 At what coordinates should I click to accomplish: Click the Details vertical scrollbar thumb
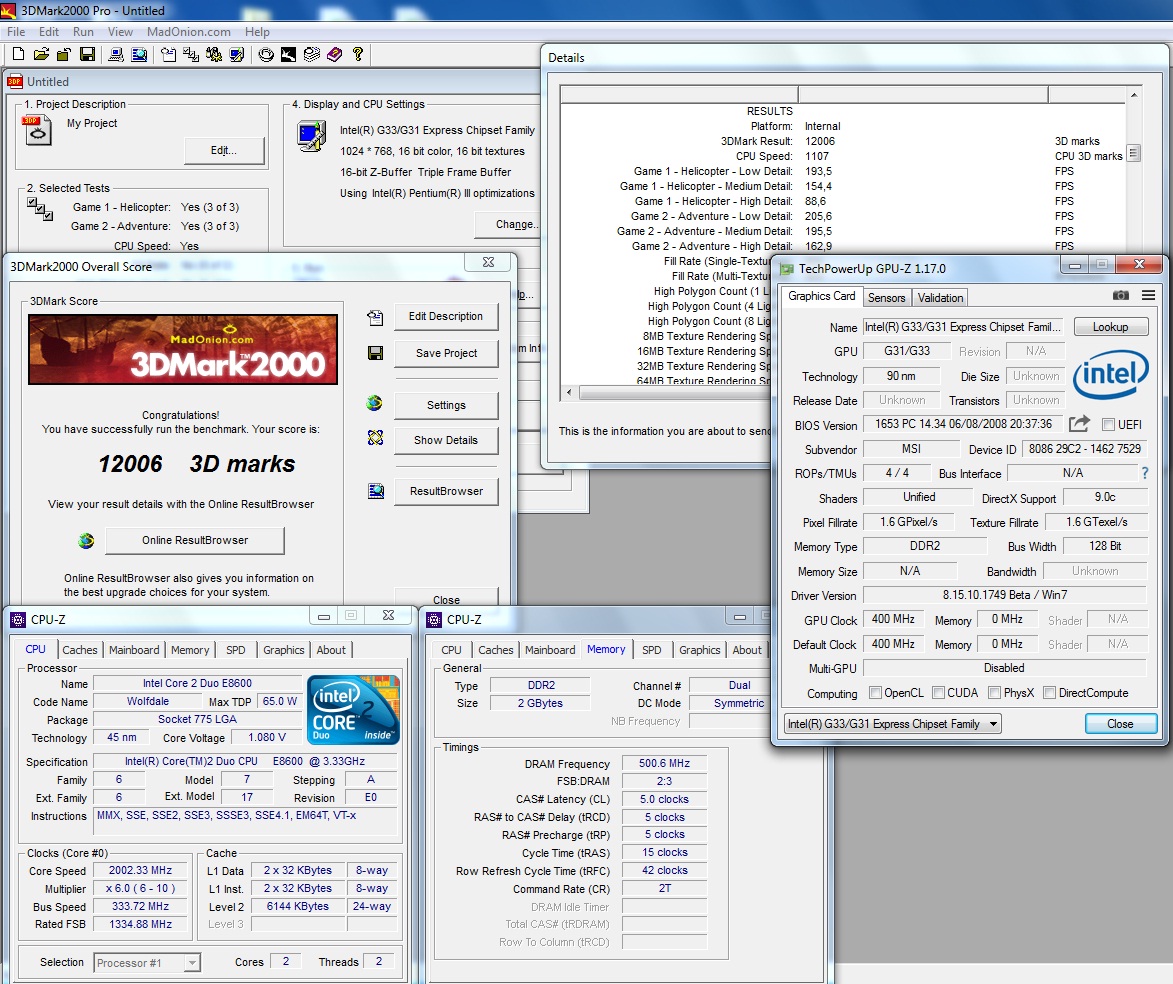click(x=1133, y=153)
